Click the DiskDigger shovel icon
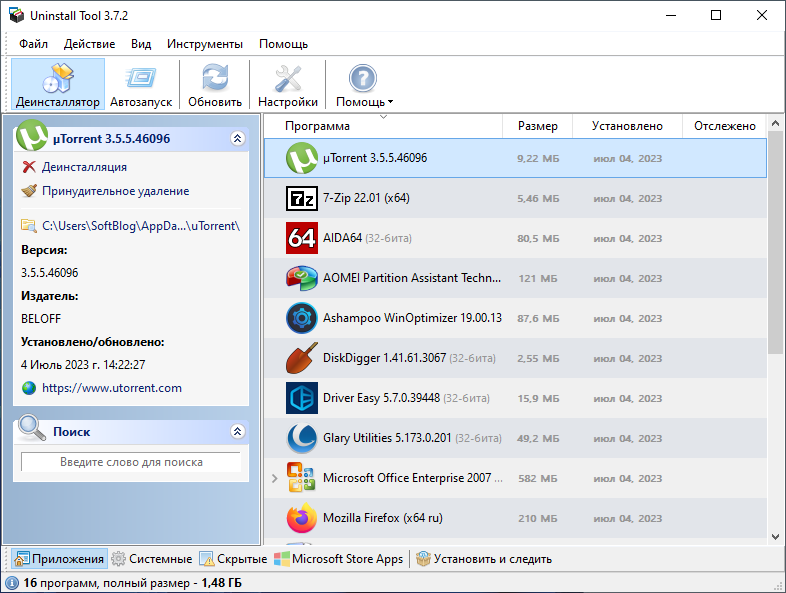 click(x=302, y=358)
